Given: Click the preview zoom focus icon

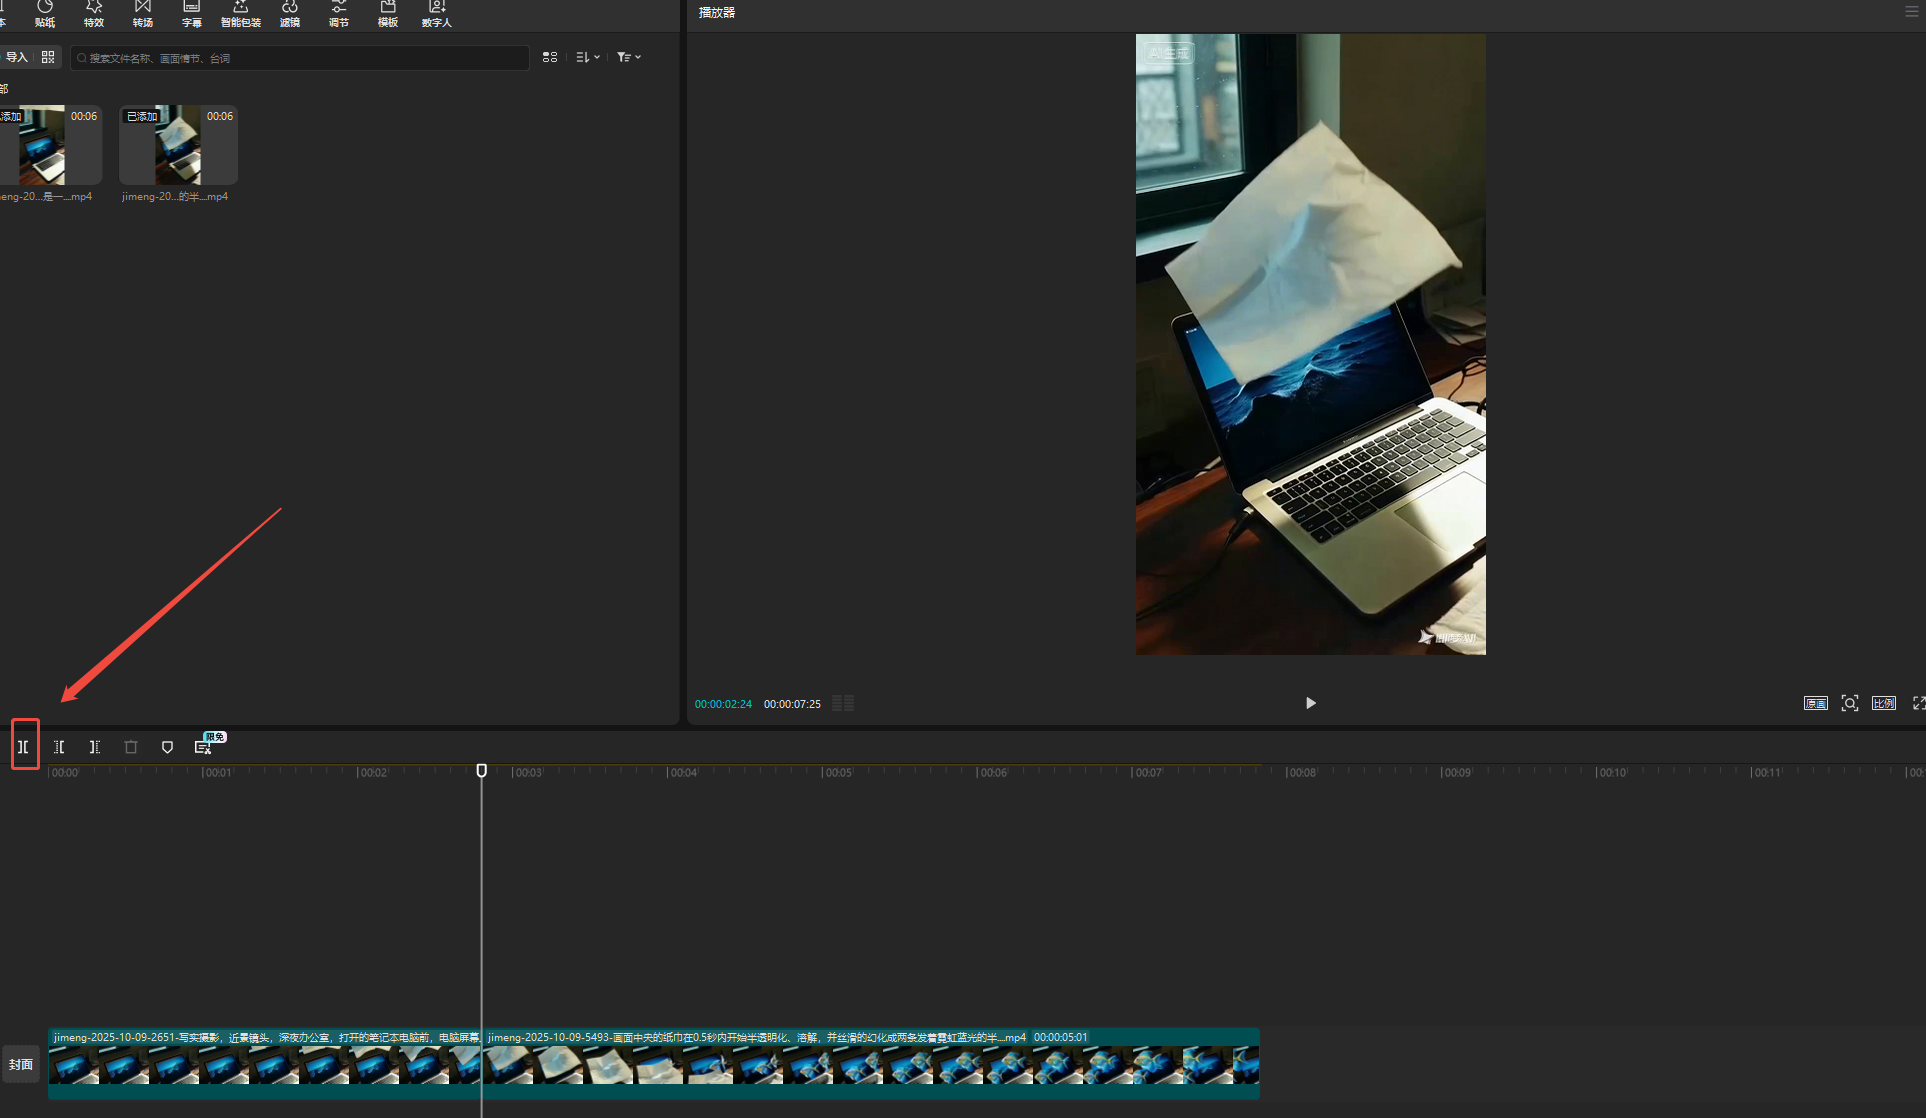Looking at the screenshot, I should 1850,703.
